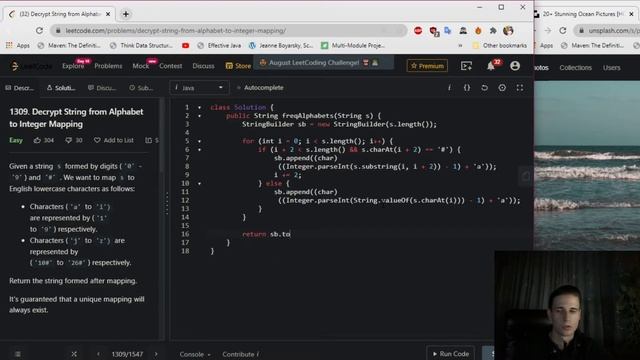Viewport: 640px width, 360px height.
Task: Switch to the Solution tab
Action: pyautogui.click(x=61, y=88)
